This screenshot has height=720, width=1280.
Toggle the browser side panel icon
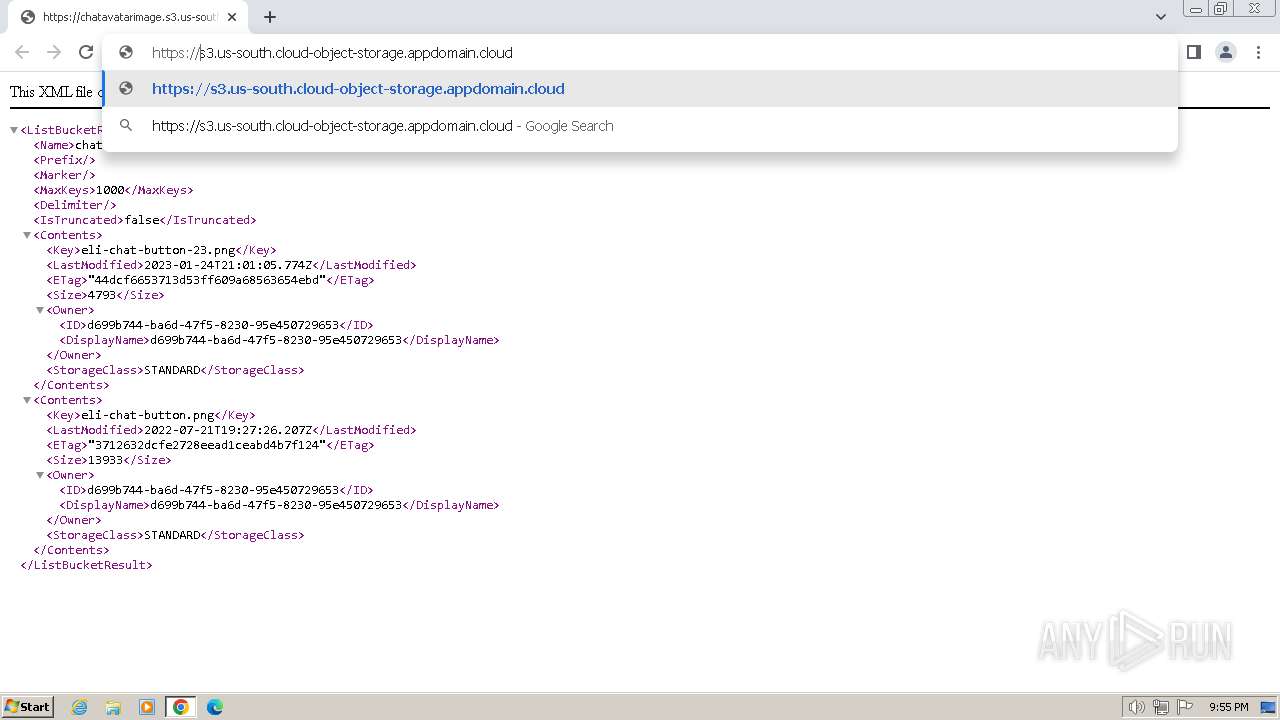[x=1193, y=52]
